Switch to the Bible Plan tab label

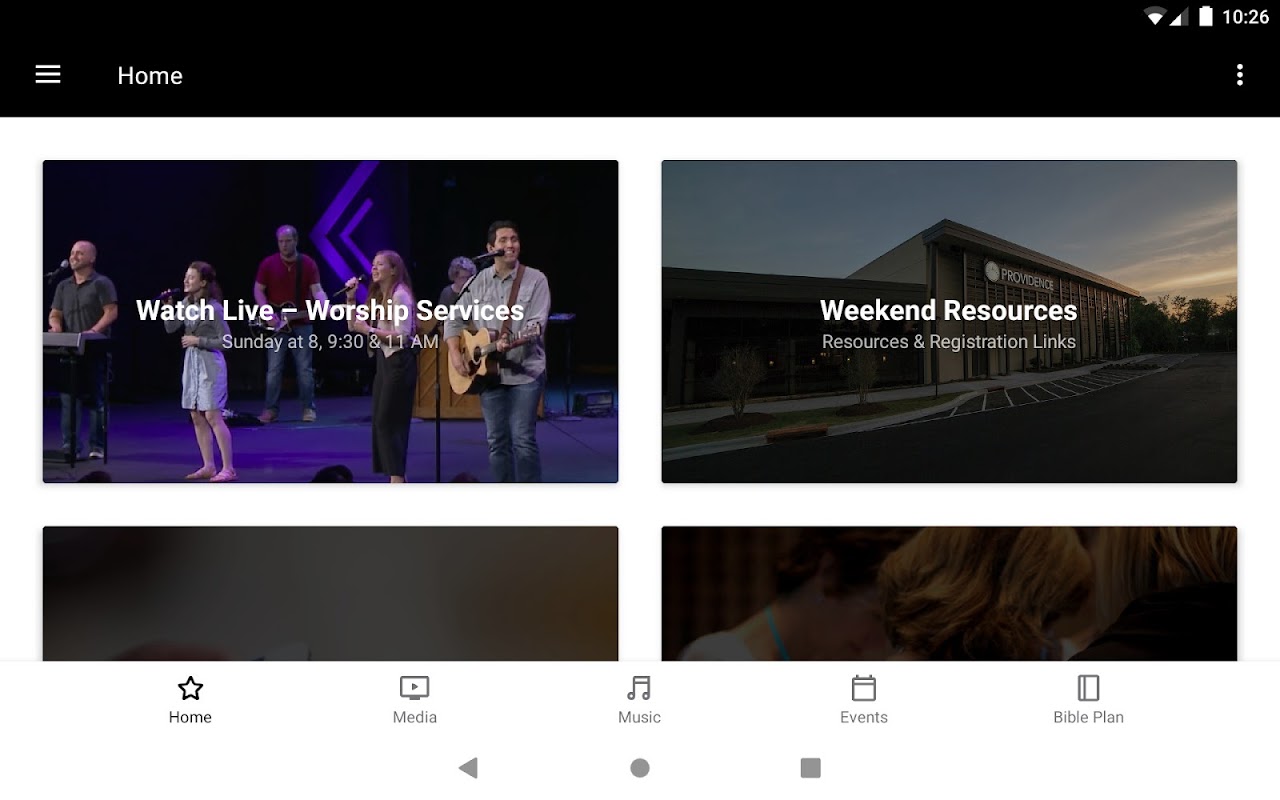tap(1088, 717)
